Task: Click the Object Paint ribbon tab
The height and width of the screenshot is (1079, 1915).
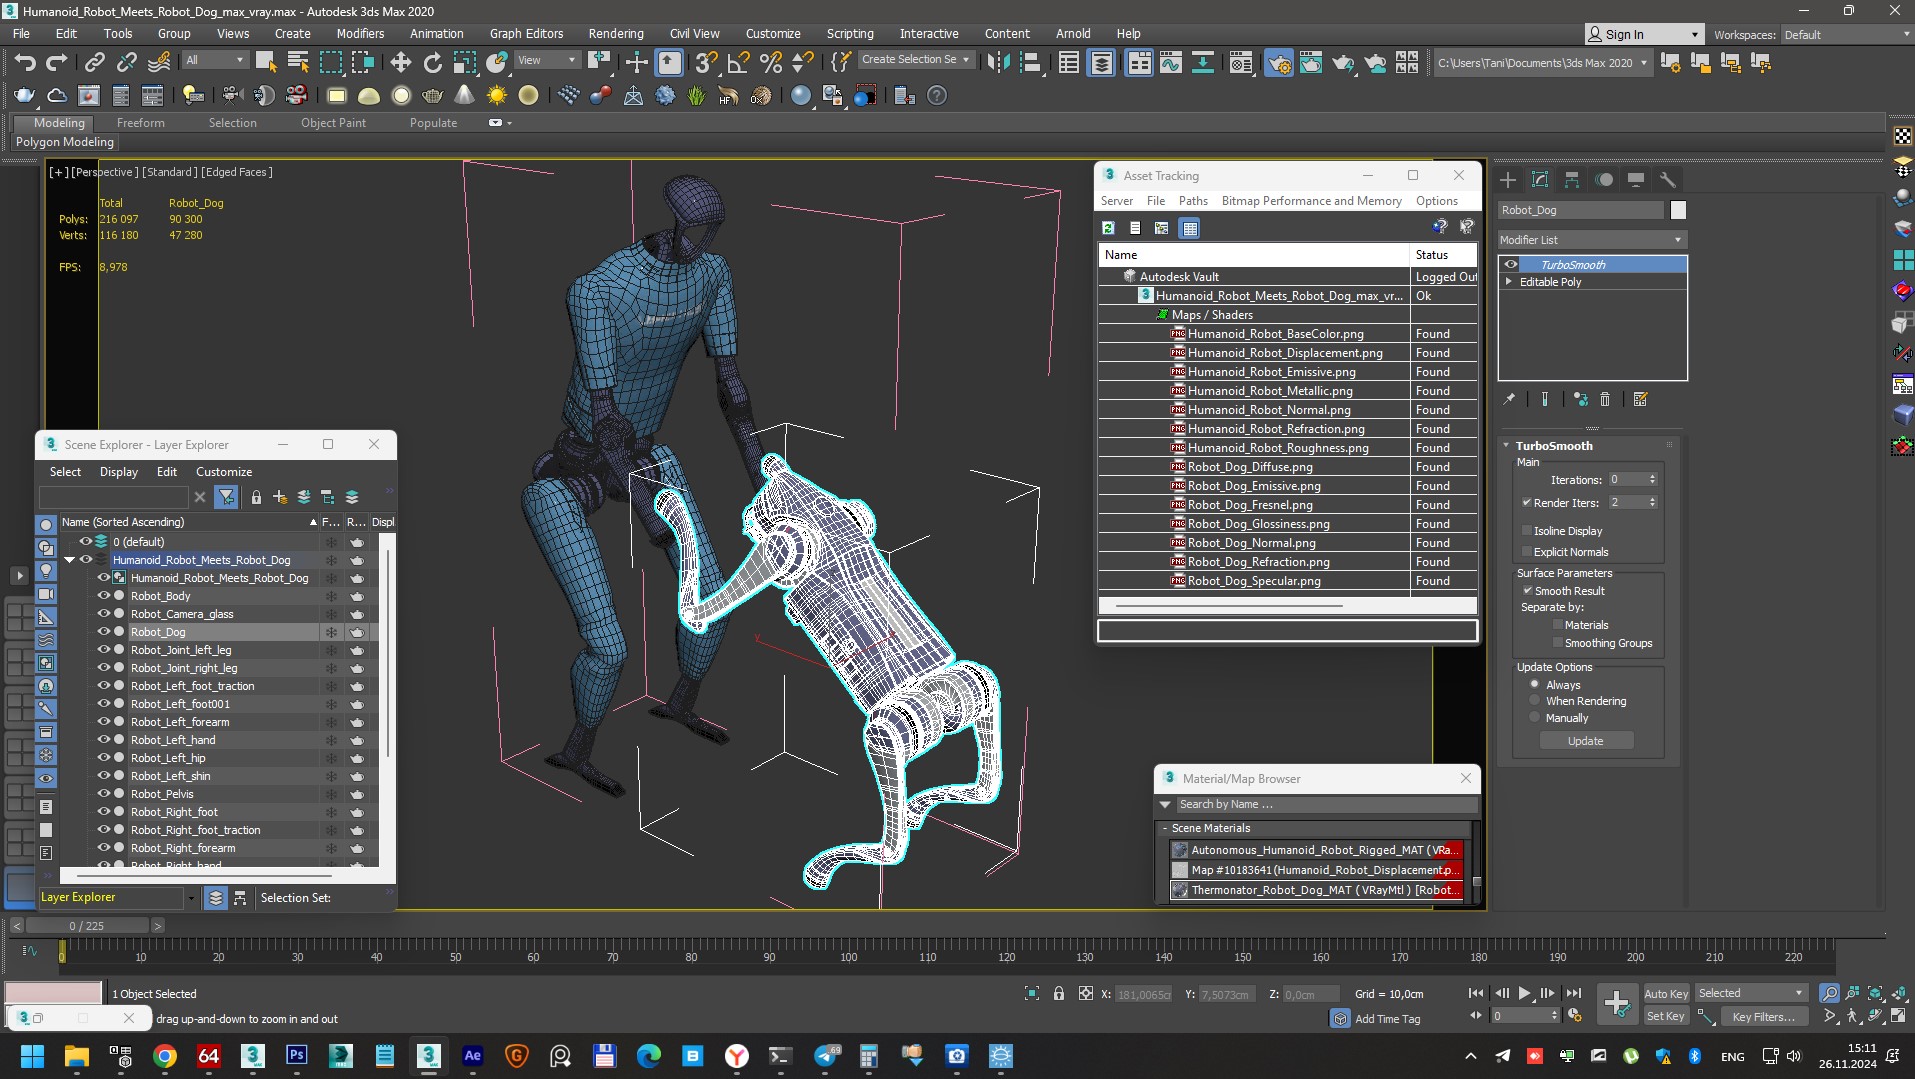Action: [x=333, y=123]
